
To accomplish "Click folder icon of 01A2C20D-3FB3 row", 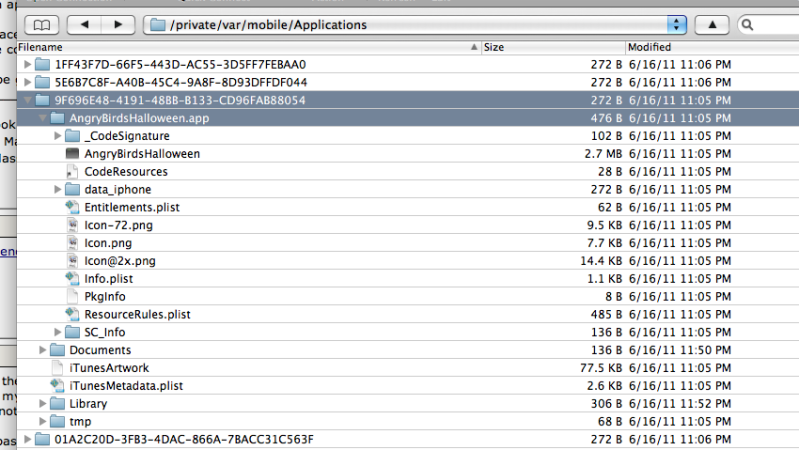I will click(42, 439).
